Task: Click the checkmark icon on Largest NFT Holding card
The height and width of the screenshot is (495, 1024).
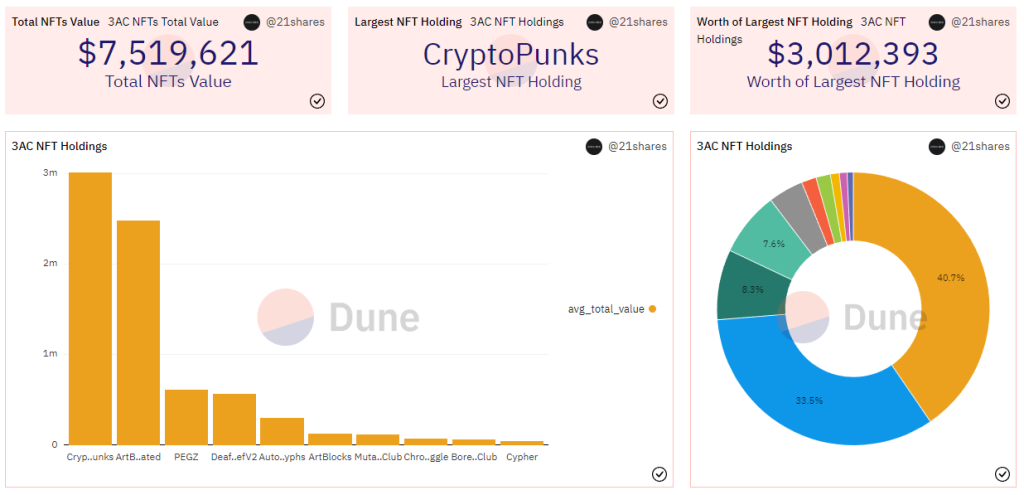Action: (x=660, y=101)
